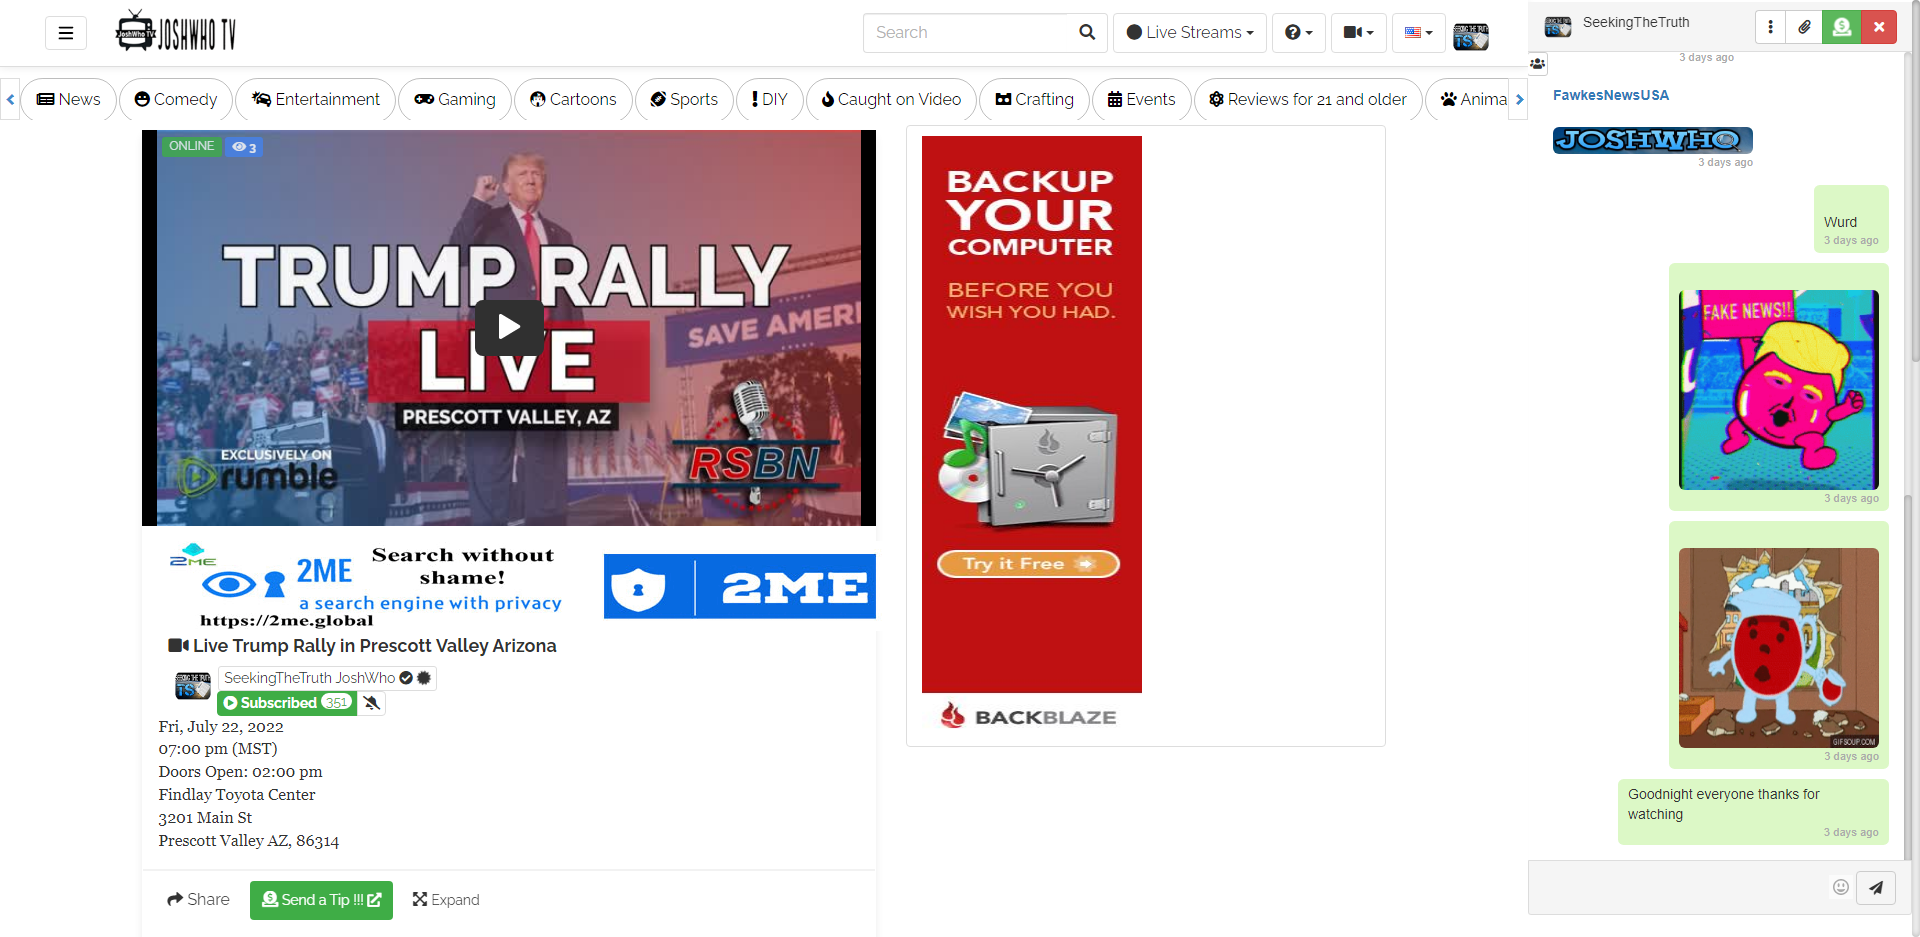Image resolution: width=1920 pixels, height=937 pixels.
Task: Open the emoji picker in chat input
Action: tap(1841, 887)
